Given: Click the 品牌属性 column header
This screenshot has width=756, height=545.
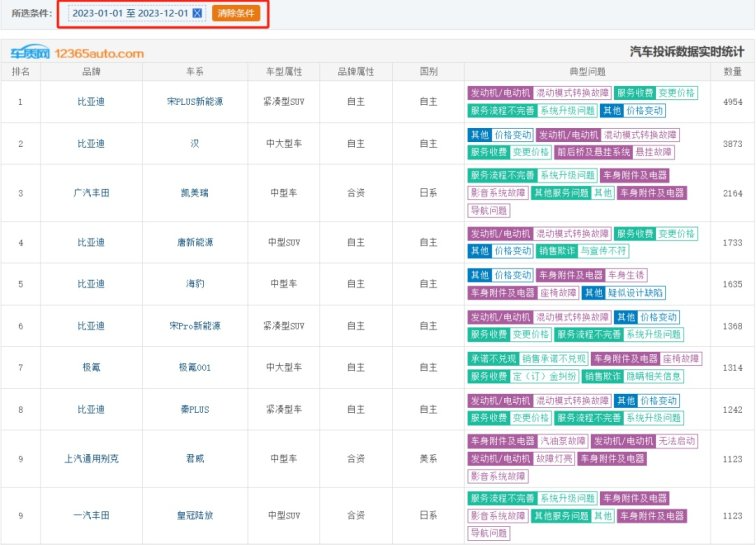Looking at the screenshot, I should click(356, 72).
